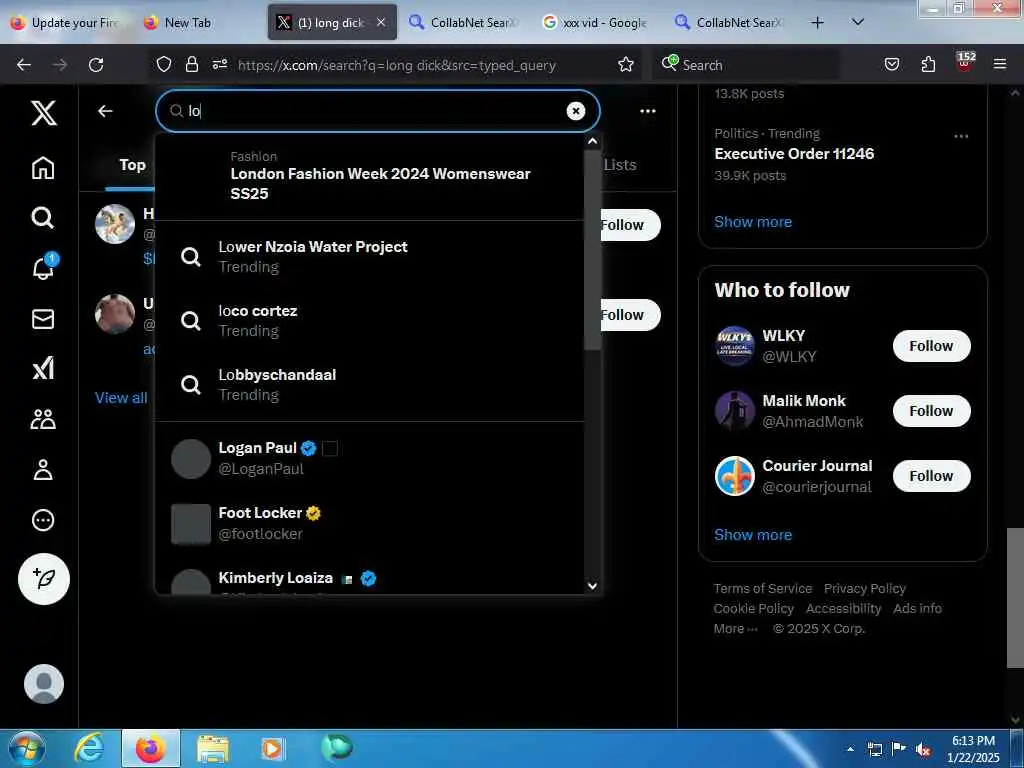Open Profile icon in sidebar
Image resolution: width=1024 pixels, height=768 pixels.
point(43,470)
